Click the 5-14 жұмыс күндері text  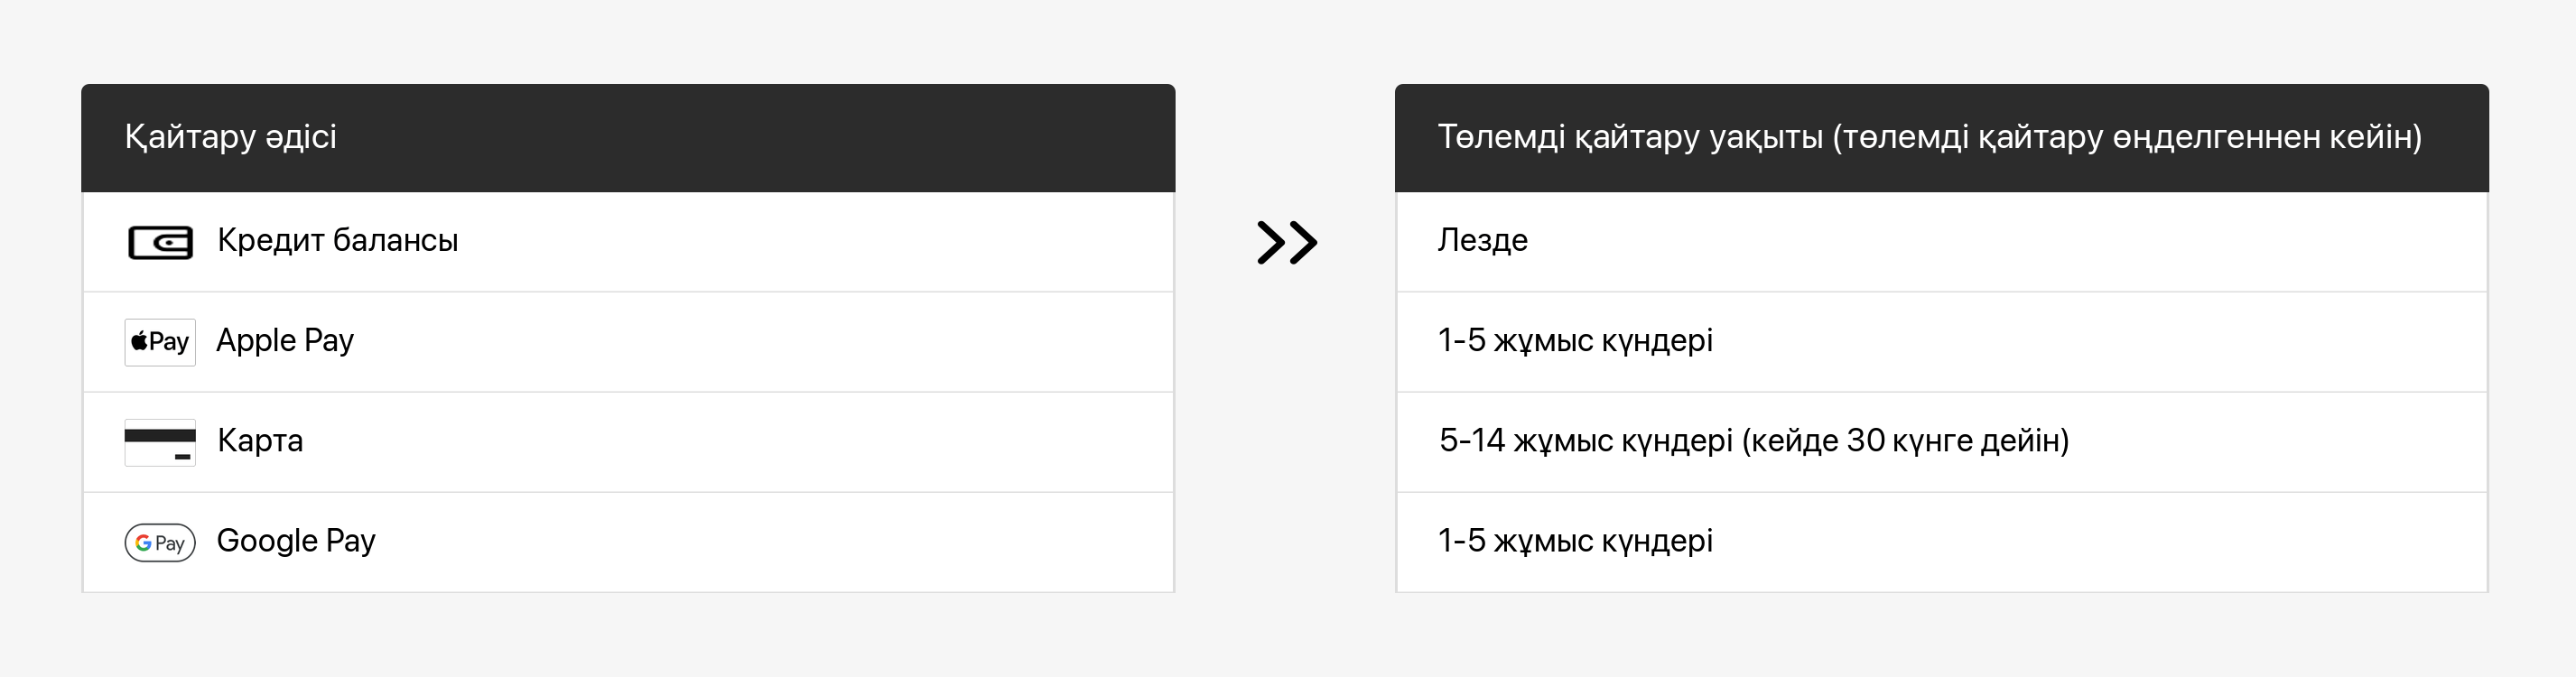pyautogui.click(x=1585, y=440)
